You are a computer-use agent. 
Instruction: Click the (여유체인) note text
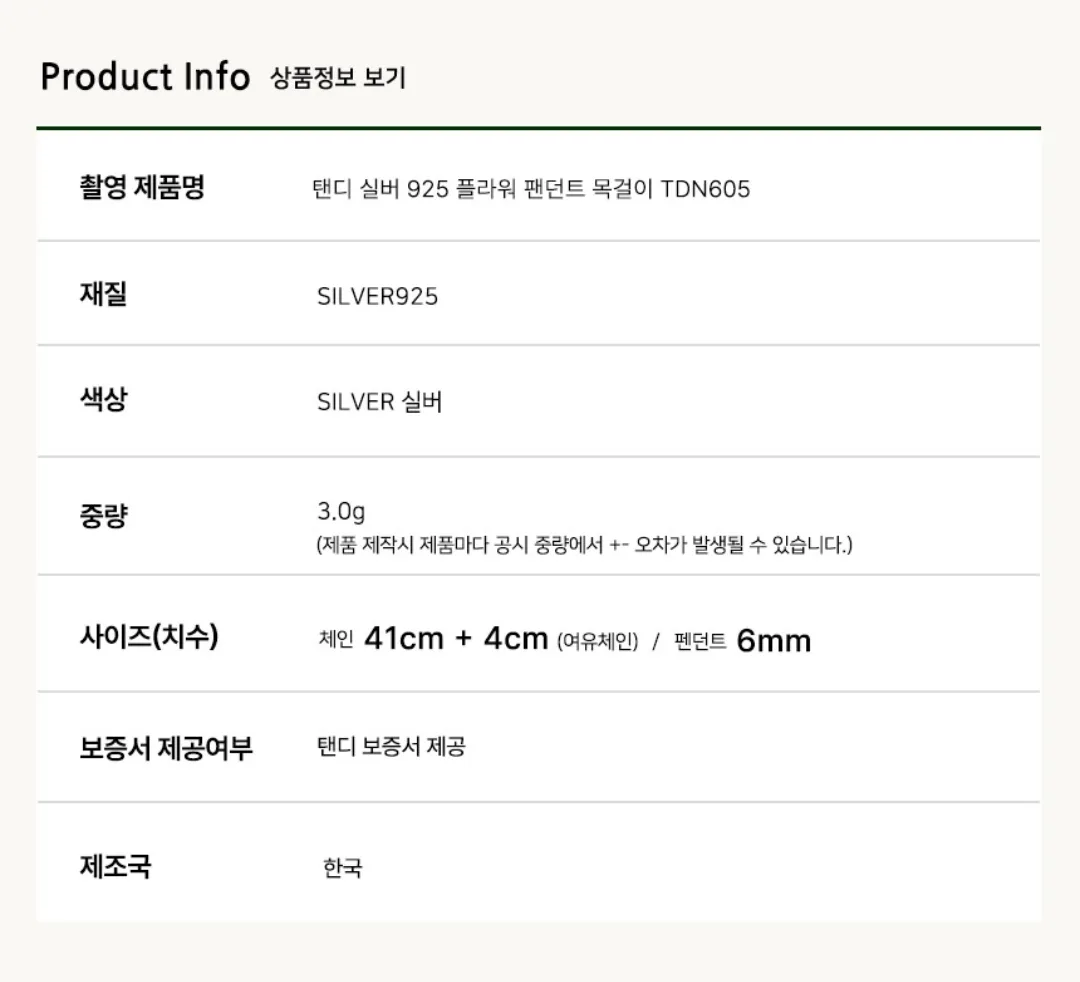[597, 642]
